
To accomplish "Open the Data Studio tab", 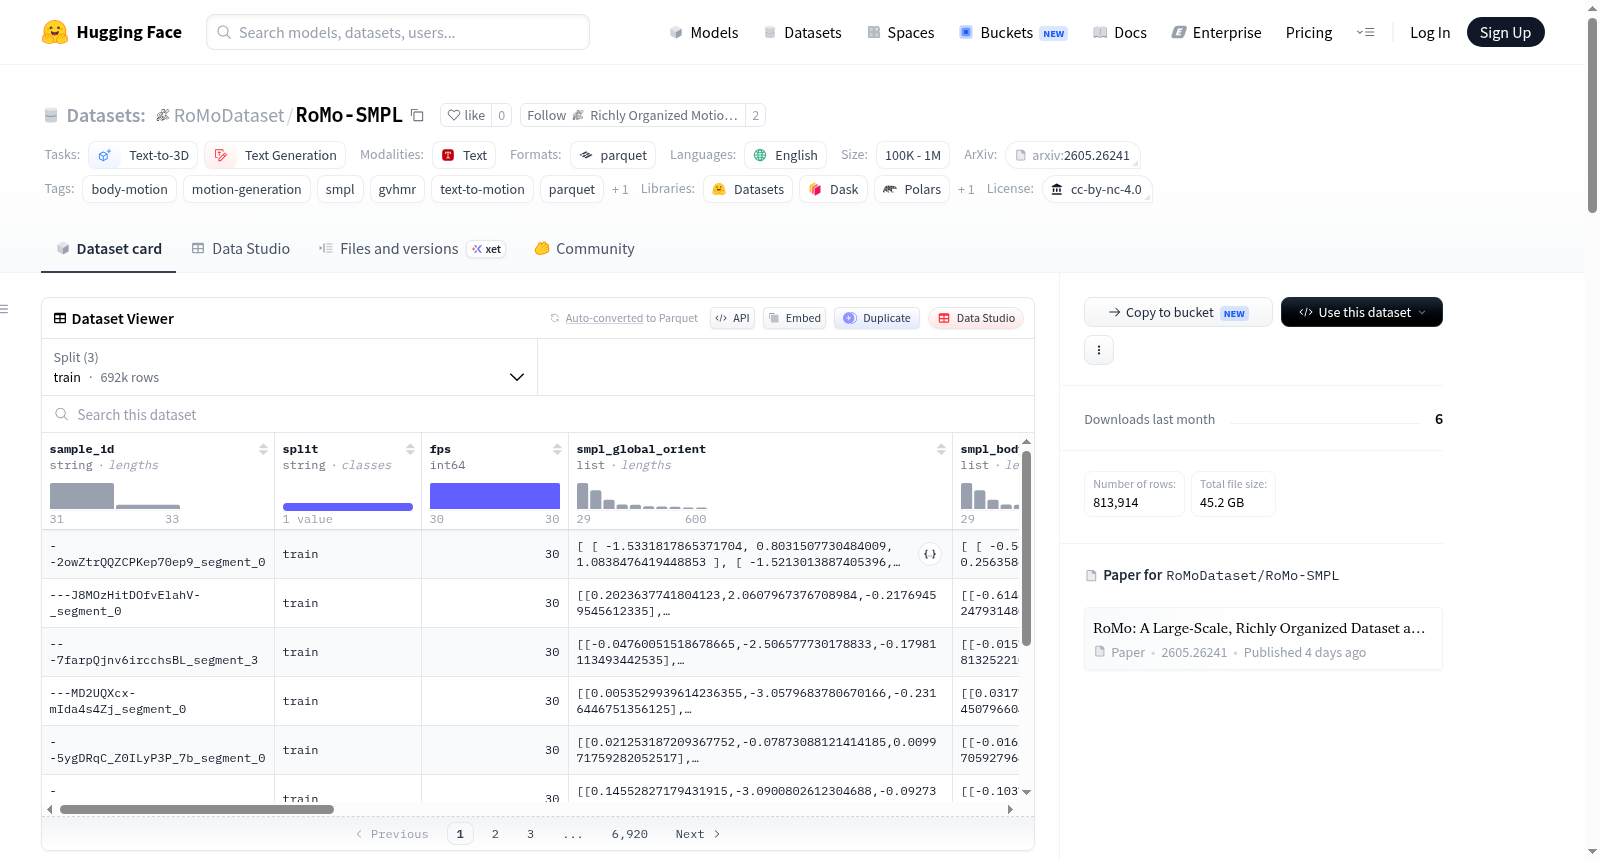I will point(240,249).
